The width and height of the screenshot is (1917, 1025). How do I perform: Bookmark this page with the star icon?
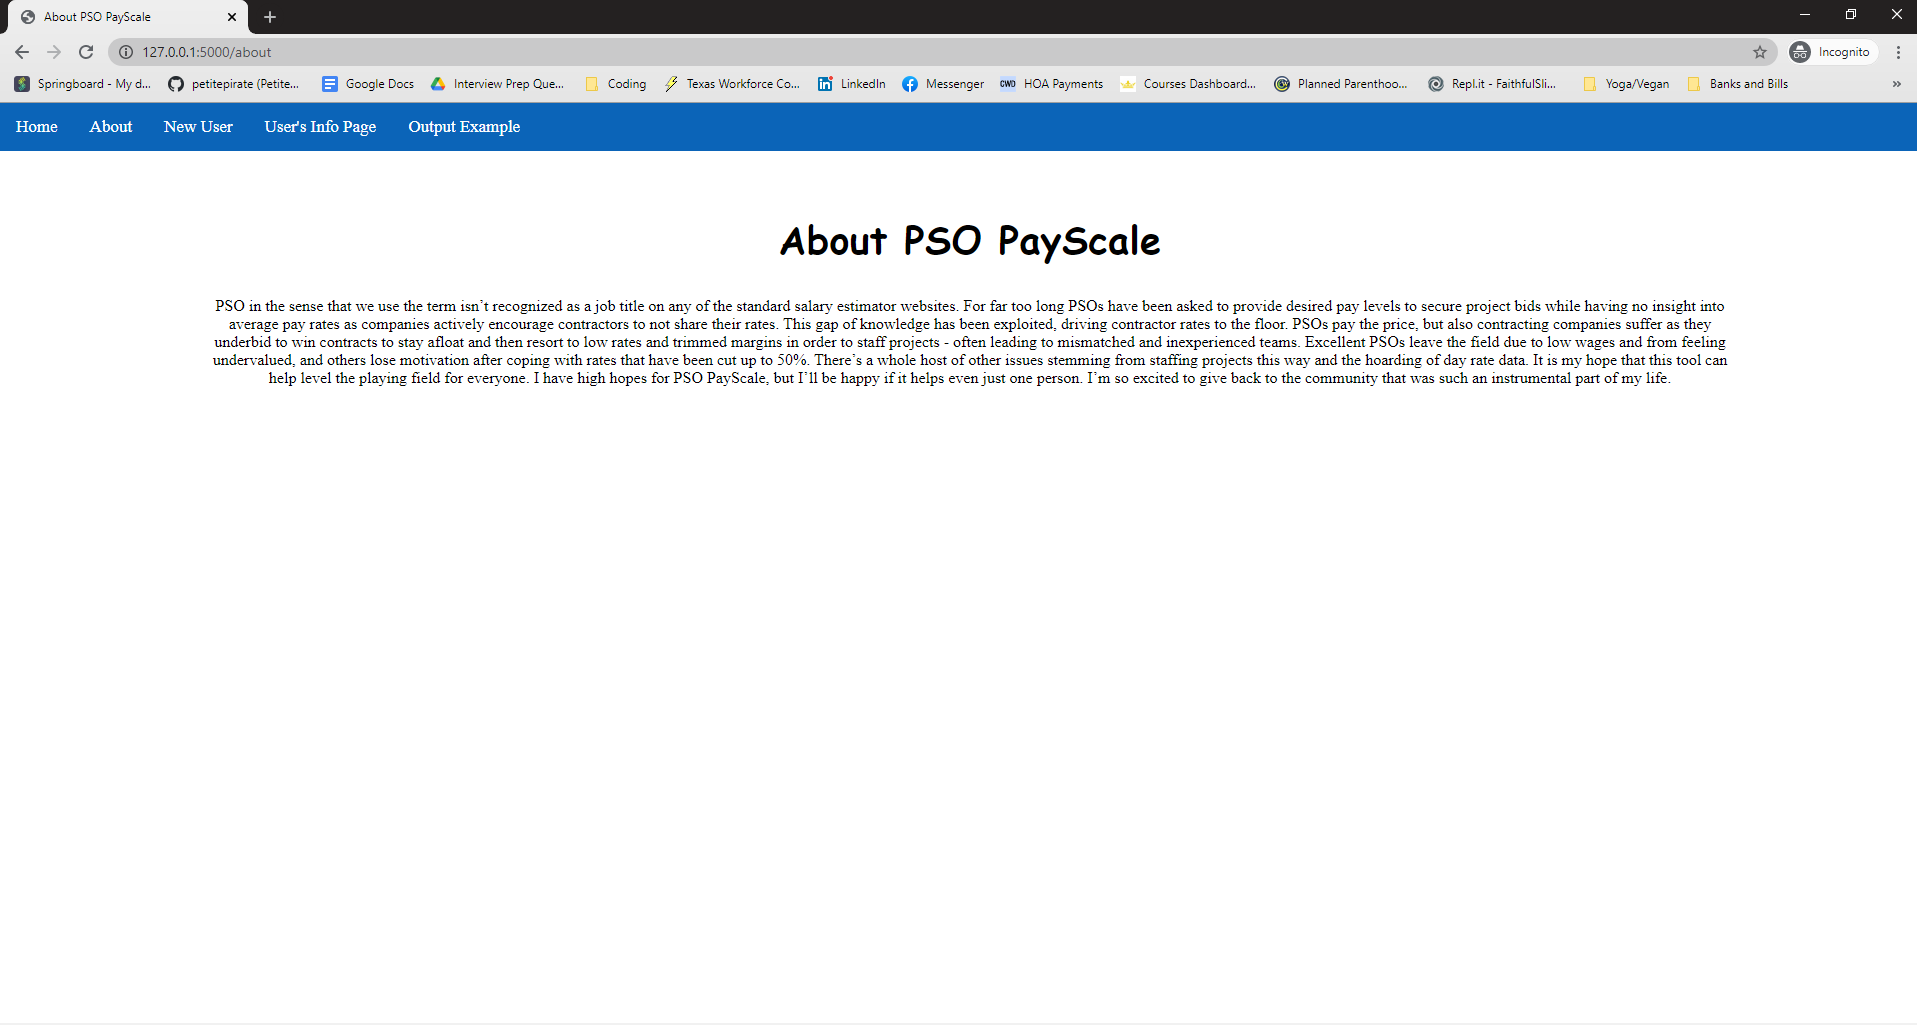1760,52
